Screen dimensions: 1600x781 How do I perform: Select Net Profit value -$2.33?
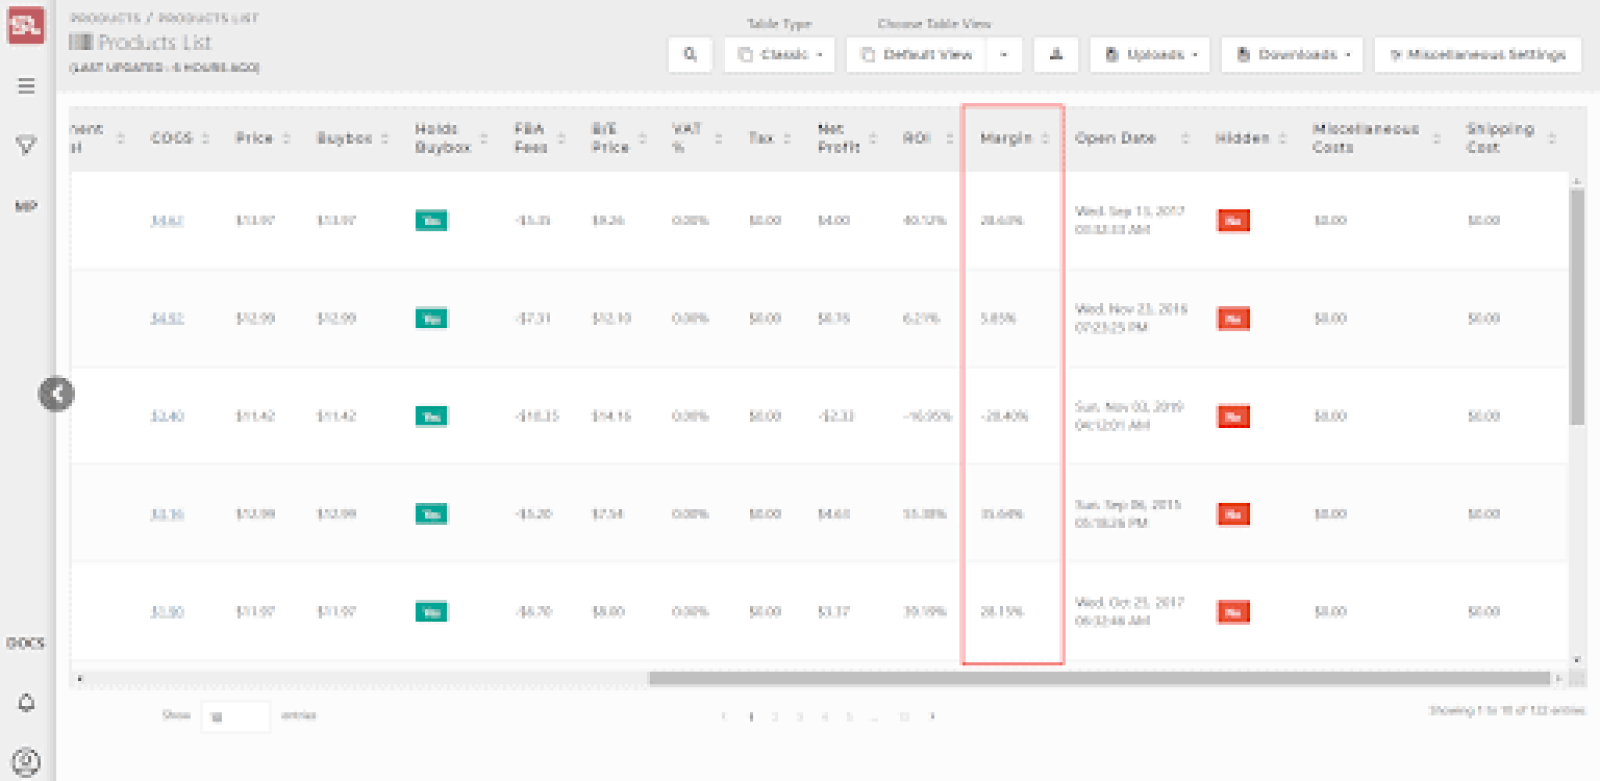click(x=836, y=416)
